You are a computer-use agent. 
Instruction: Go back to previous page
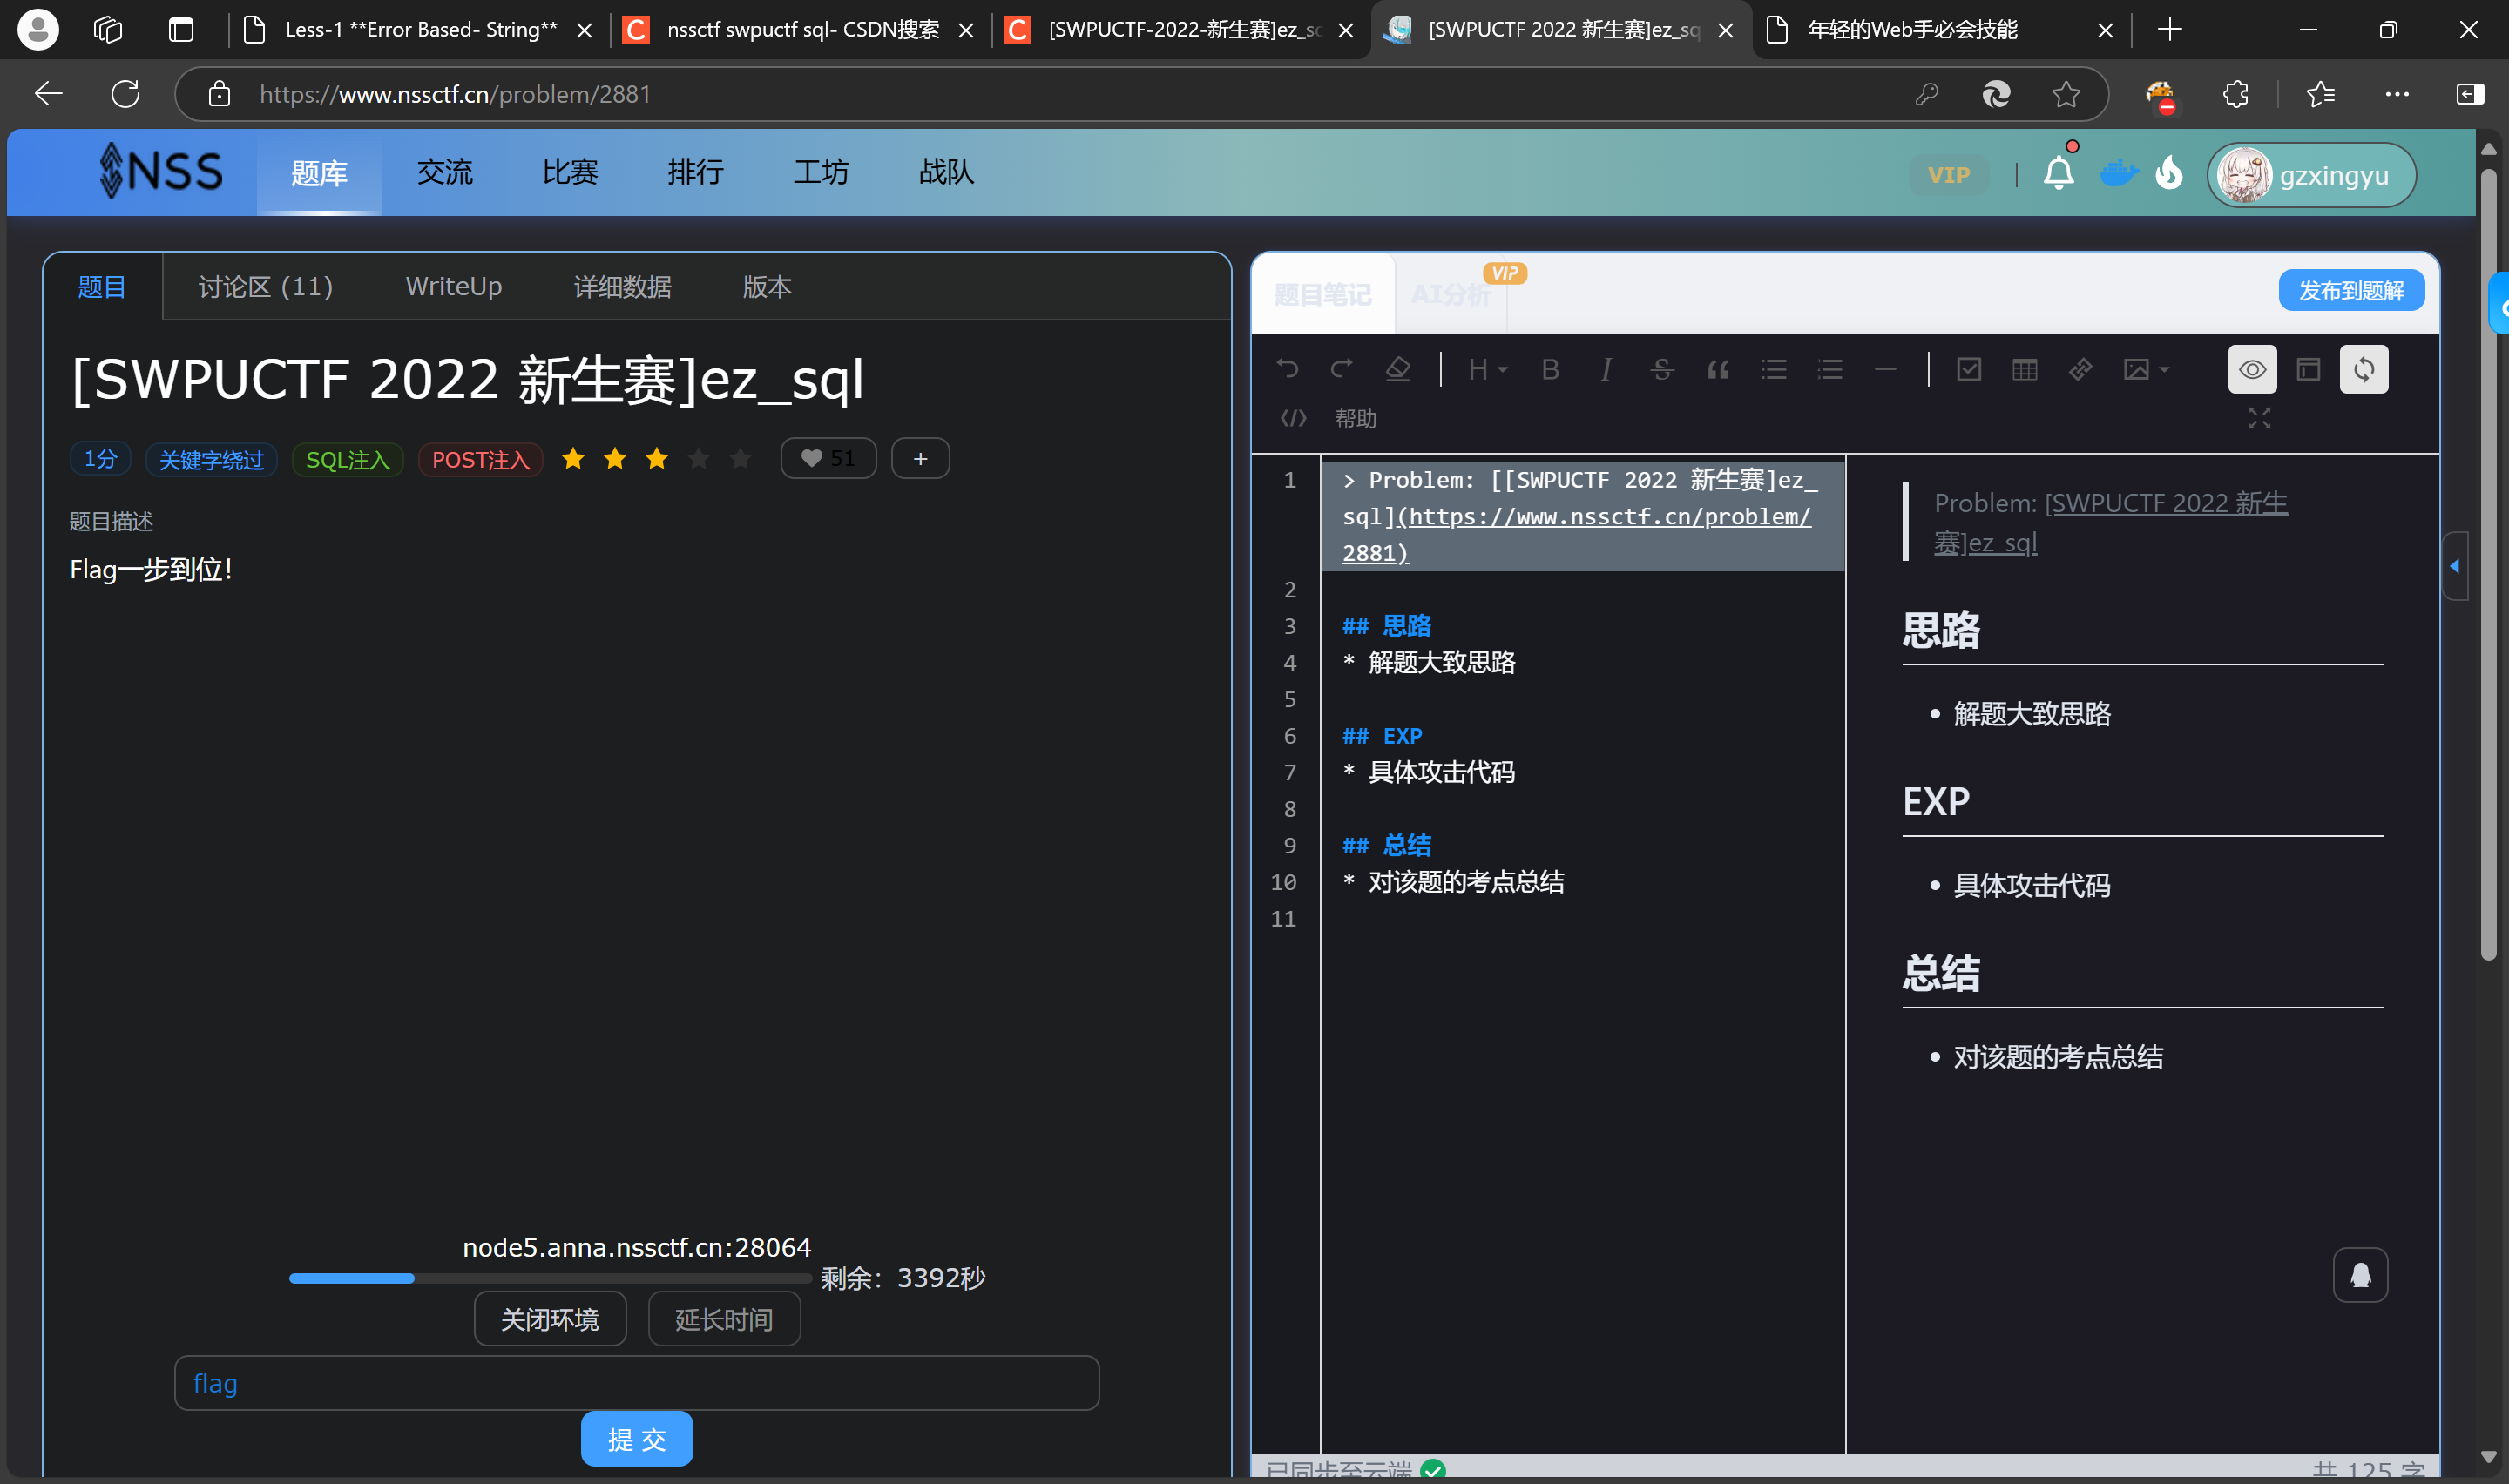48,94
